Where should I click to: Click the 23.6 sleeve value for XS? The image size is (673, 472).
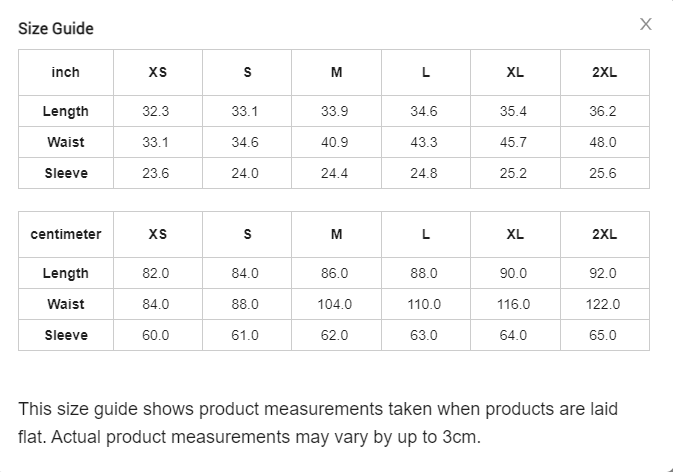[156, 173]
